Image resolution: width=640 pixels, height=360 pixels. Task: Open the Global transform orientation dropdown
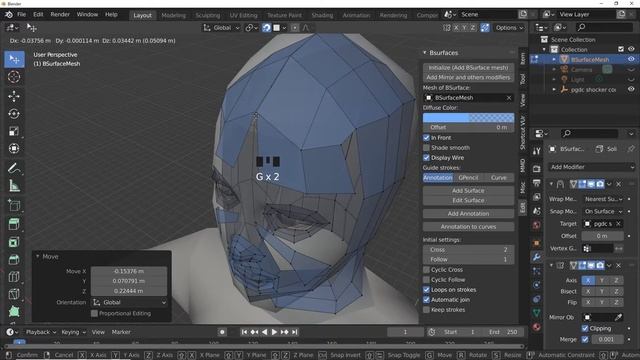click(222, 28)
